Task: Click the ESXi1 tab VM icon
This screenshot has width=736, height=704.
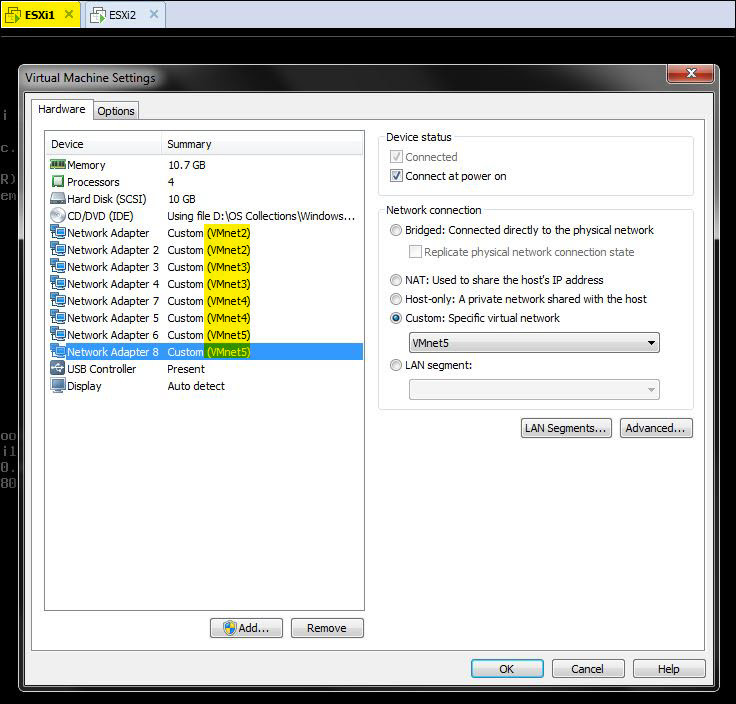Action: [13, 15]
